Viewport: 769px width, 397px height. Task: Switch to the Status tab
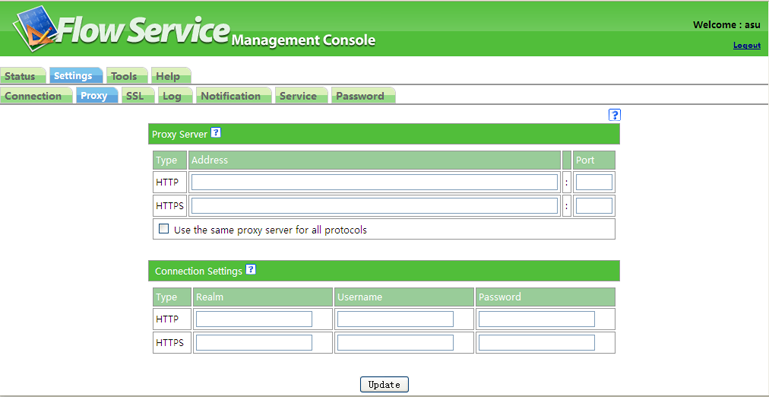click(23, 76)
